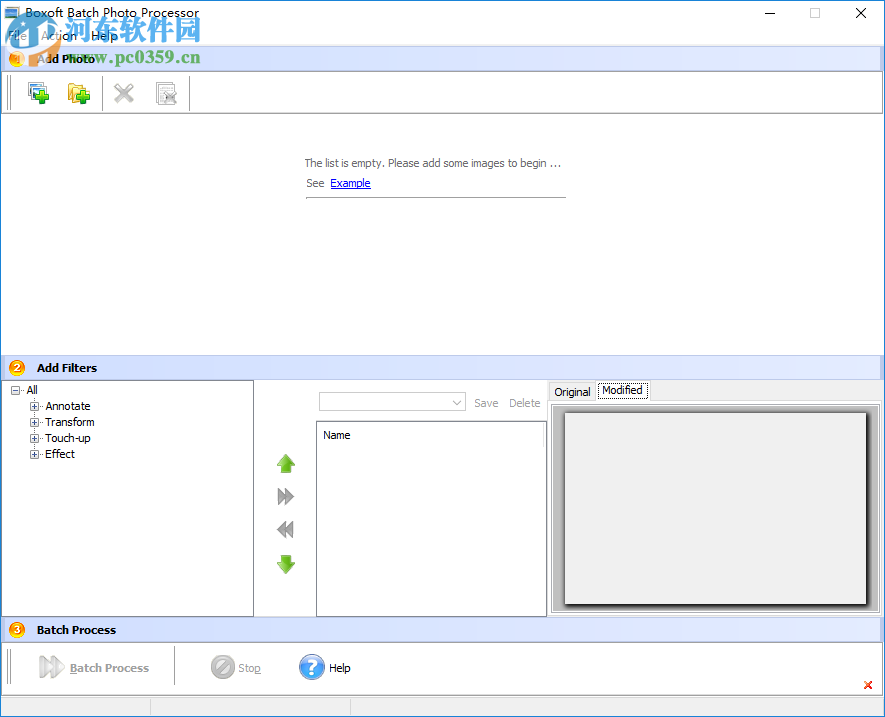
Task: Click the Help question mark icon
Action: point(311,667)
